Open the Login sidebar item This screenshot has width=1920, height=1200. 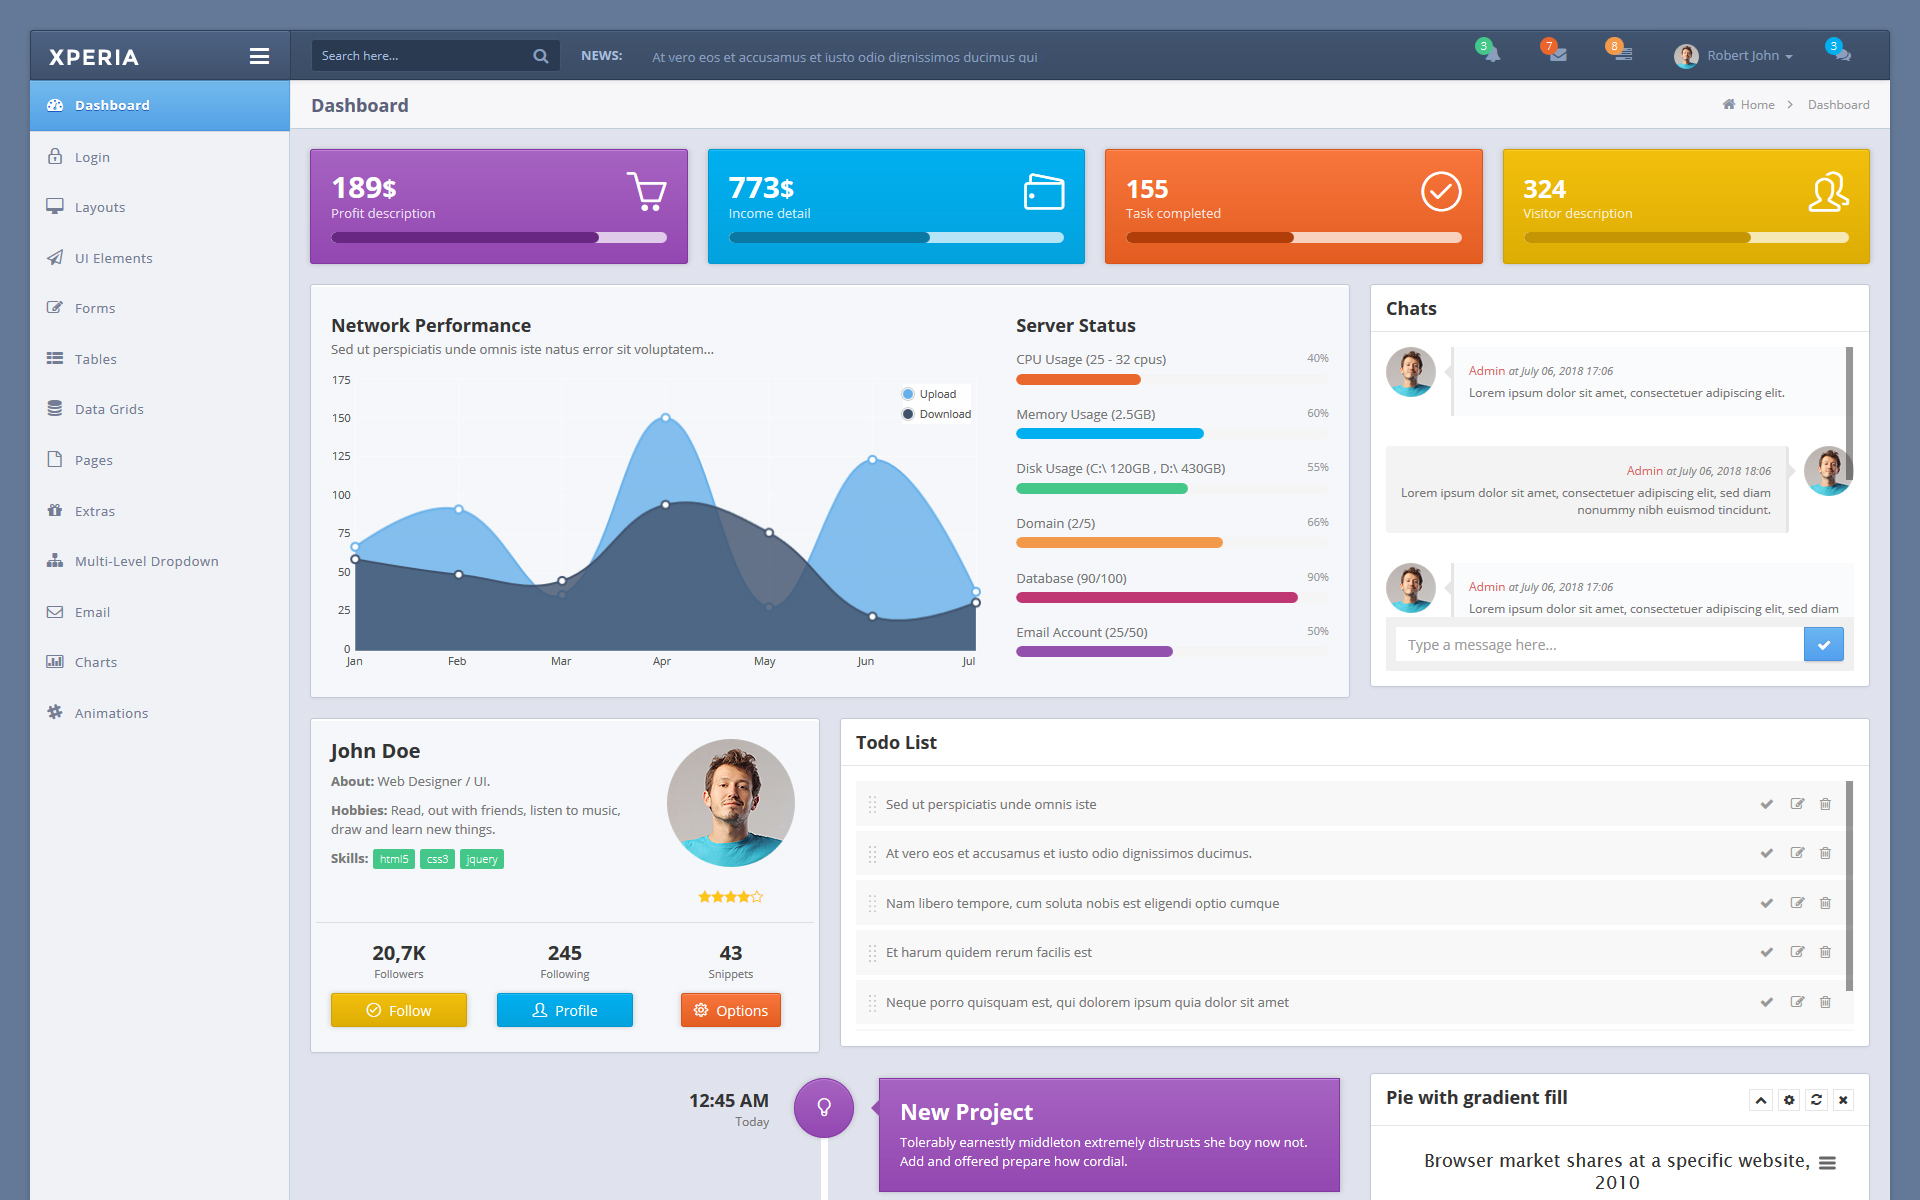point(160,157)
